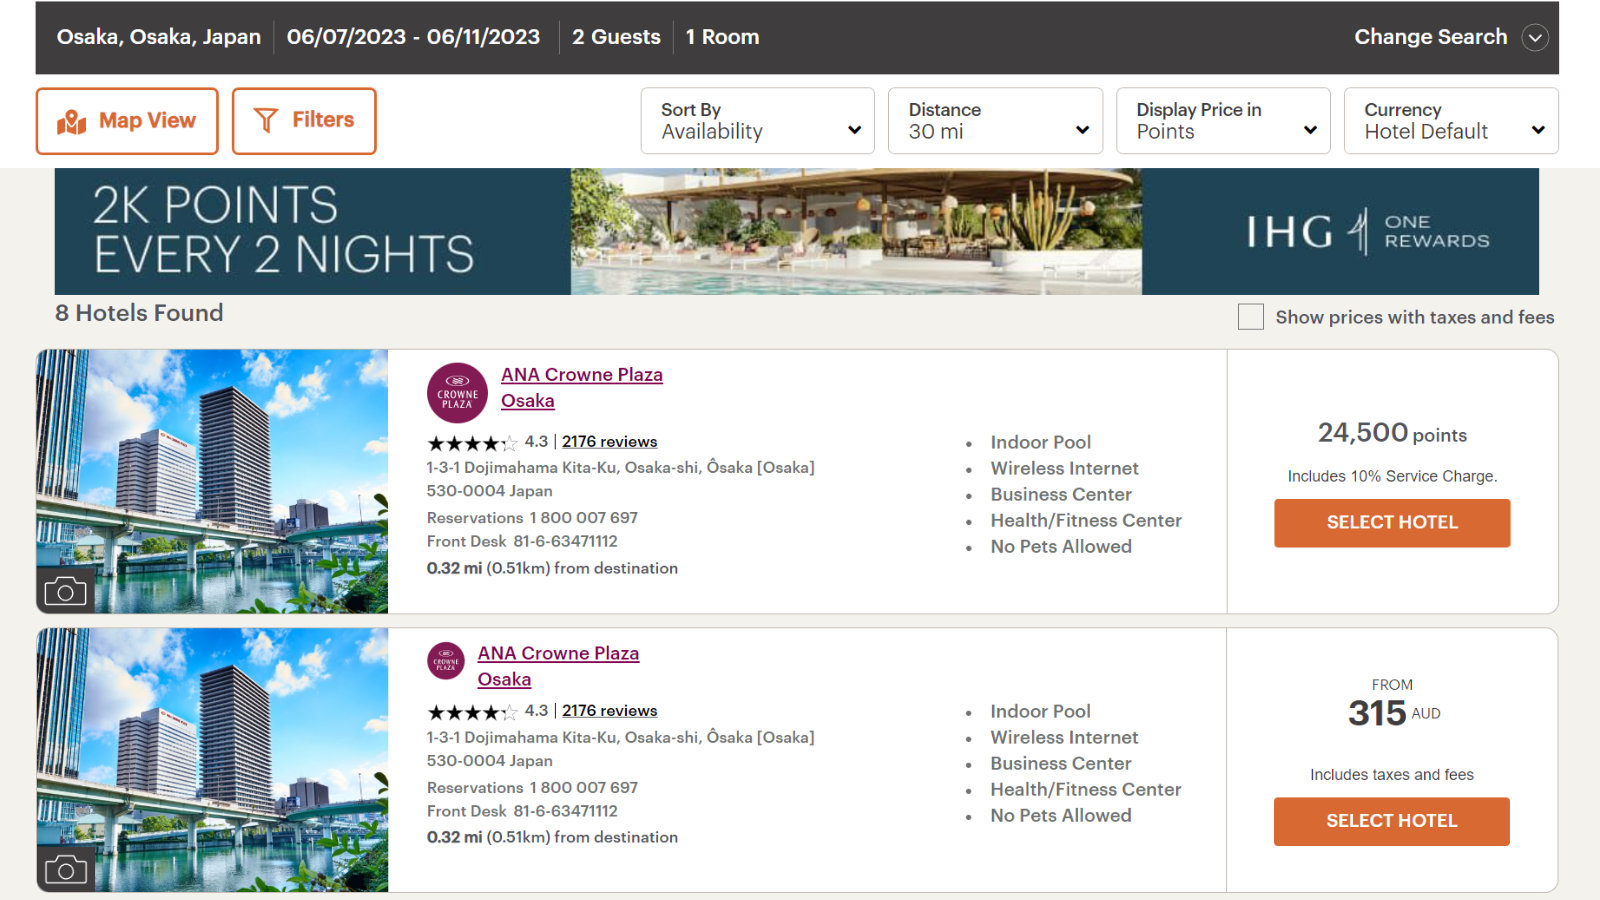Open the Change Search chevron circle icon
Viewport: 1600px width, 900px height.
coord(1535,38)
